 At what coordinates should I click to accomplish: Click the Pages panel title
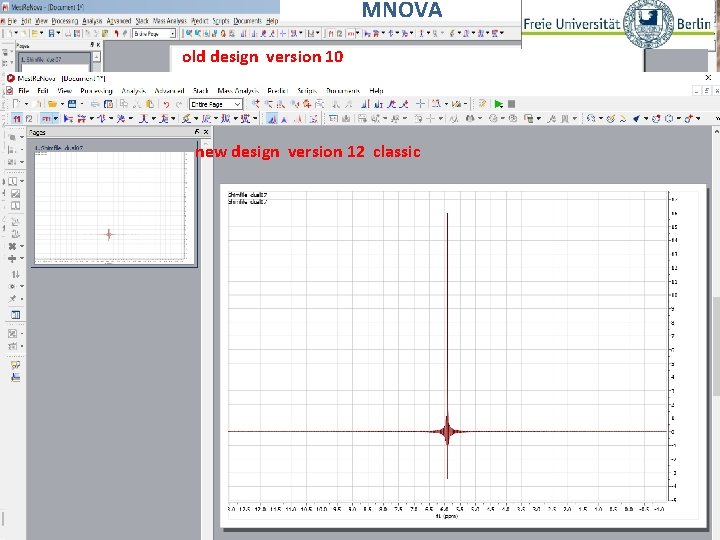tap(37, 132)
